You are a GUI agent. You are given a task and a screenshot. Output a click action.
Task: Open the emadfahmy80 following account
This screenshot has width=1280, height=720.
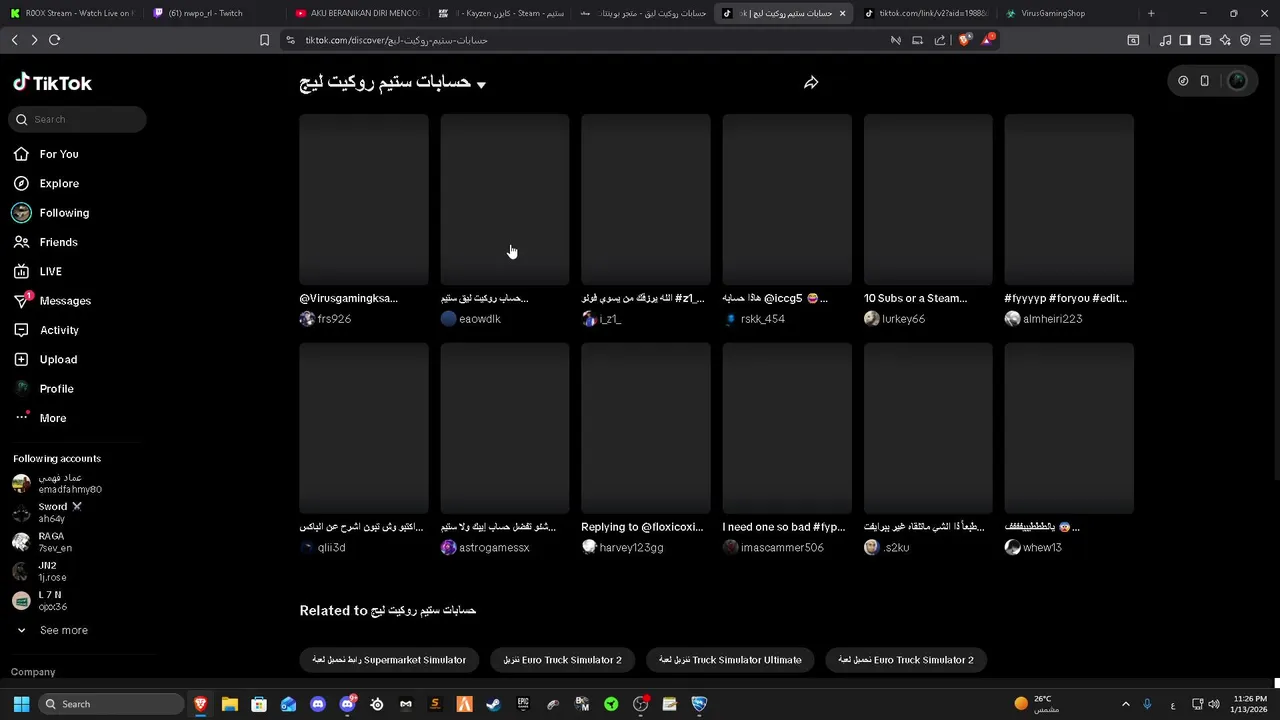(x=57, y=484)
